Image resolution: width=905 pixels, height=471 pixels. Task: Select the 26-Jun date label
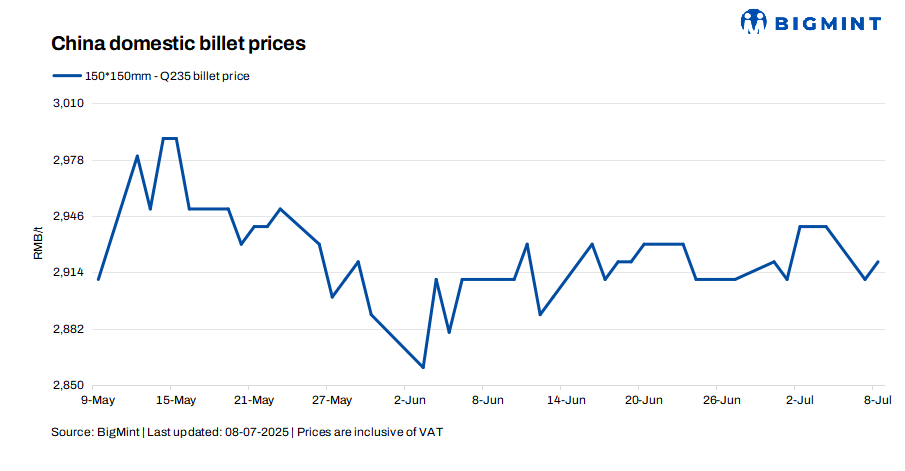click(722, 400)
